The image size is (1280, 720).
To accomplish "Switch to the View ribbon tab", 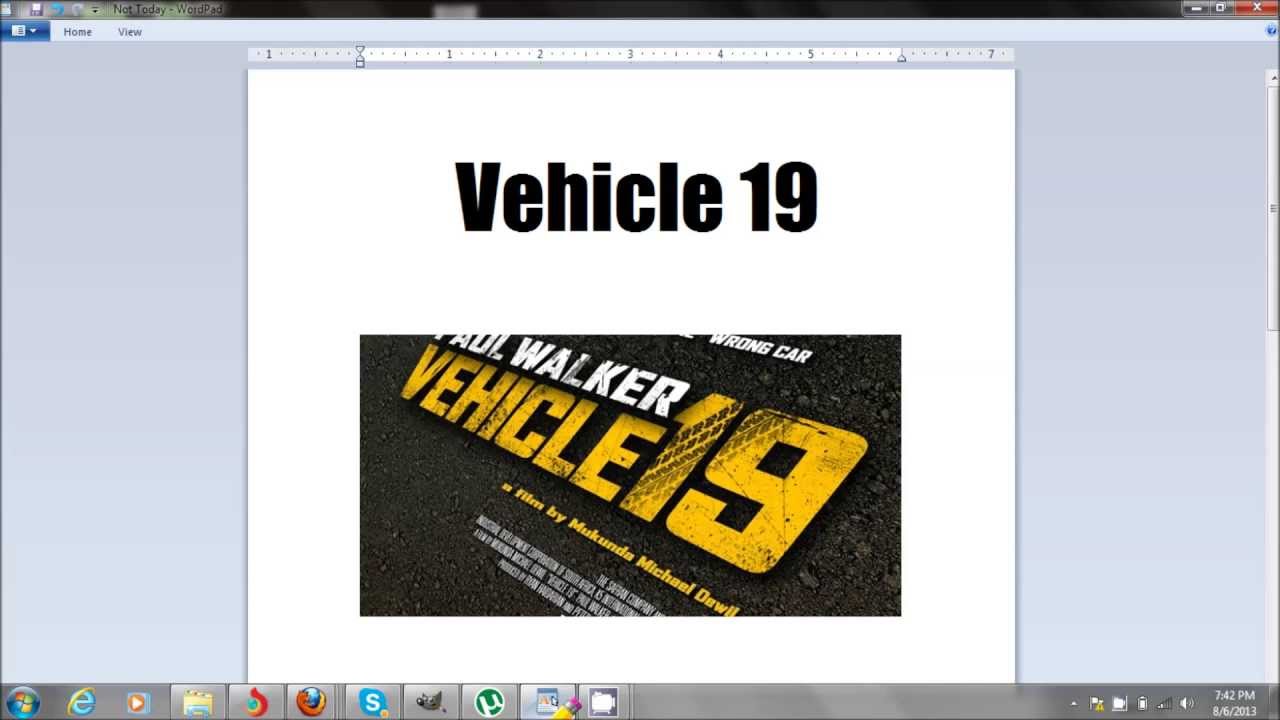I will [130, 32].
